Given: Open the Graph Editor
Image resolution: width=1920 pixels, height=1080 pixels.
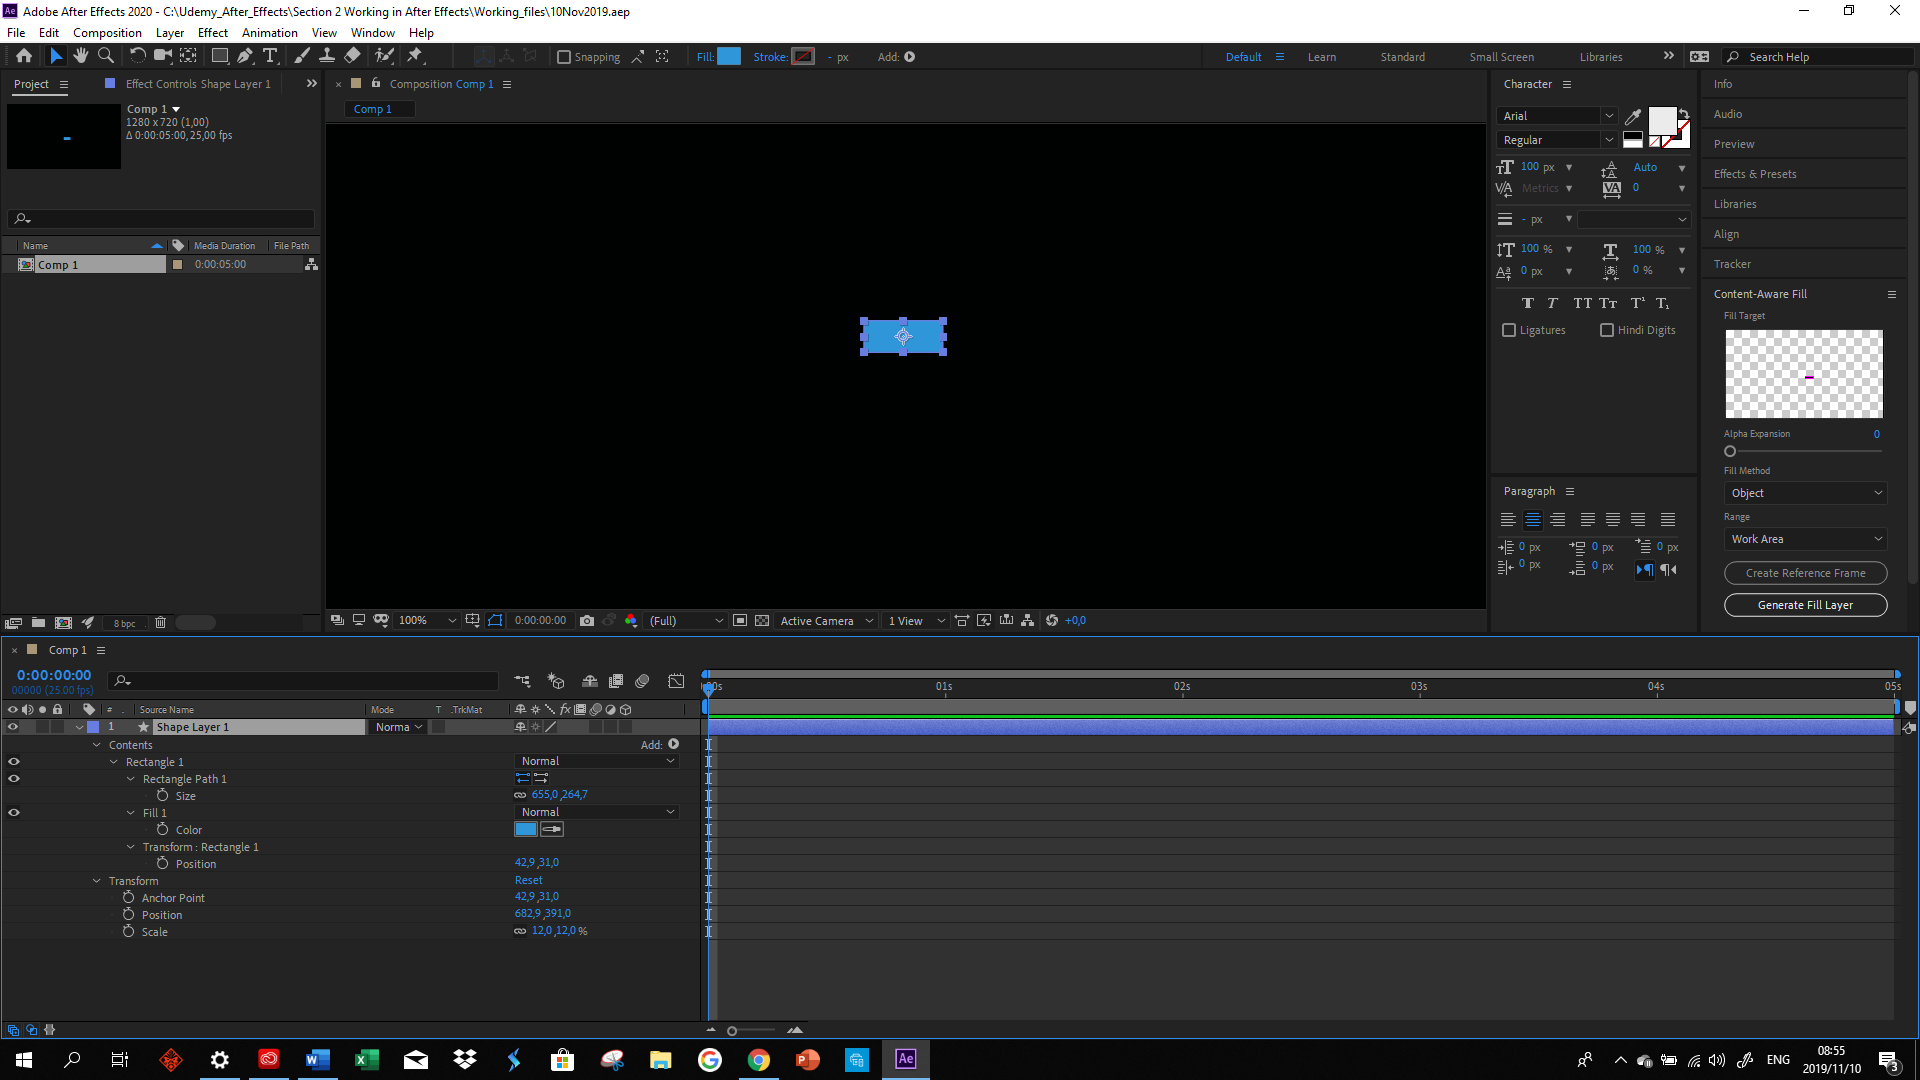Looking at the screenshot, I should 677,681.
